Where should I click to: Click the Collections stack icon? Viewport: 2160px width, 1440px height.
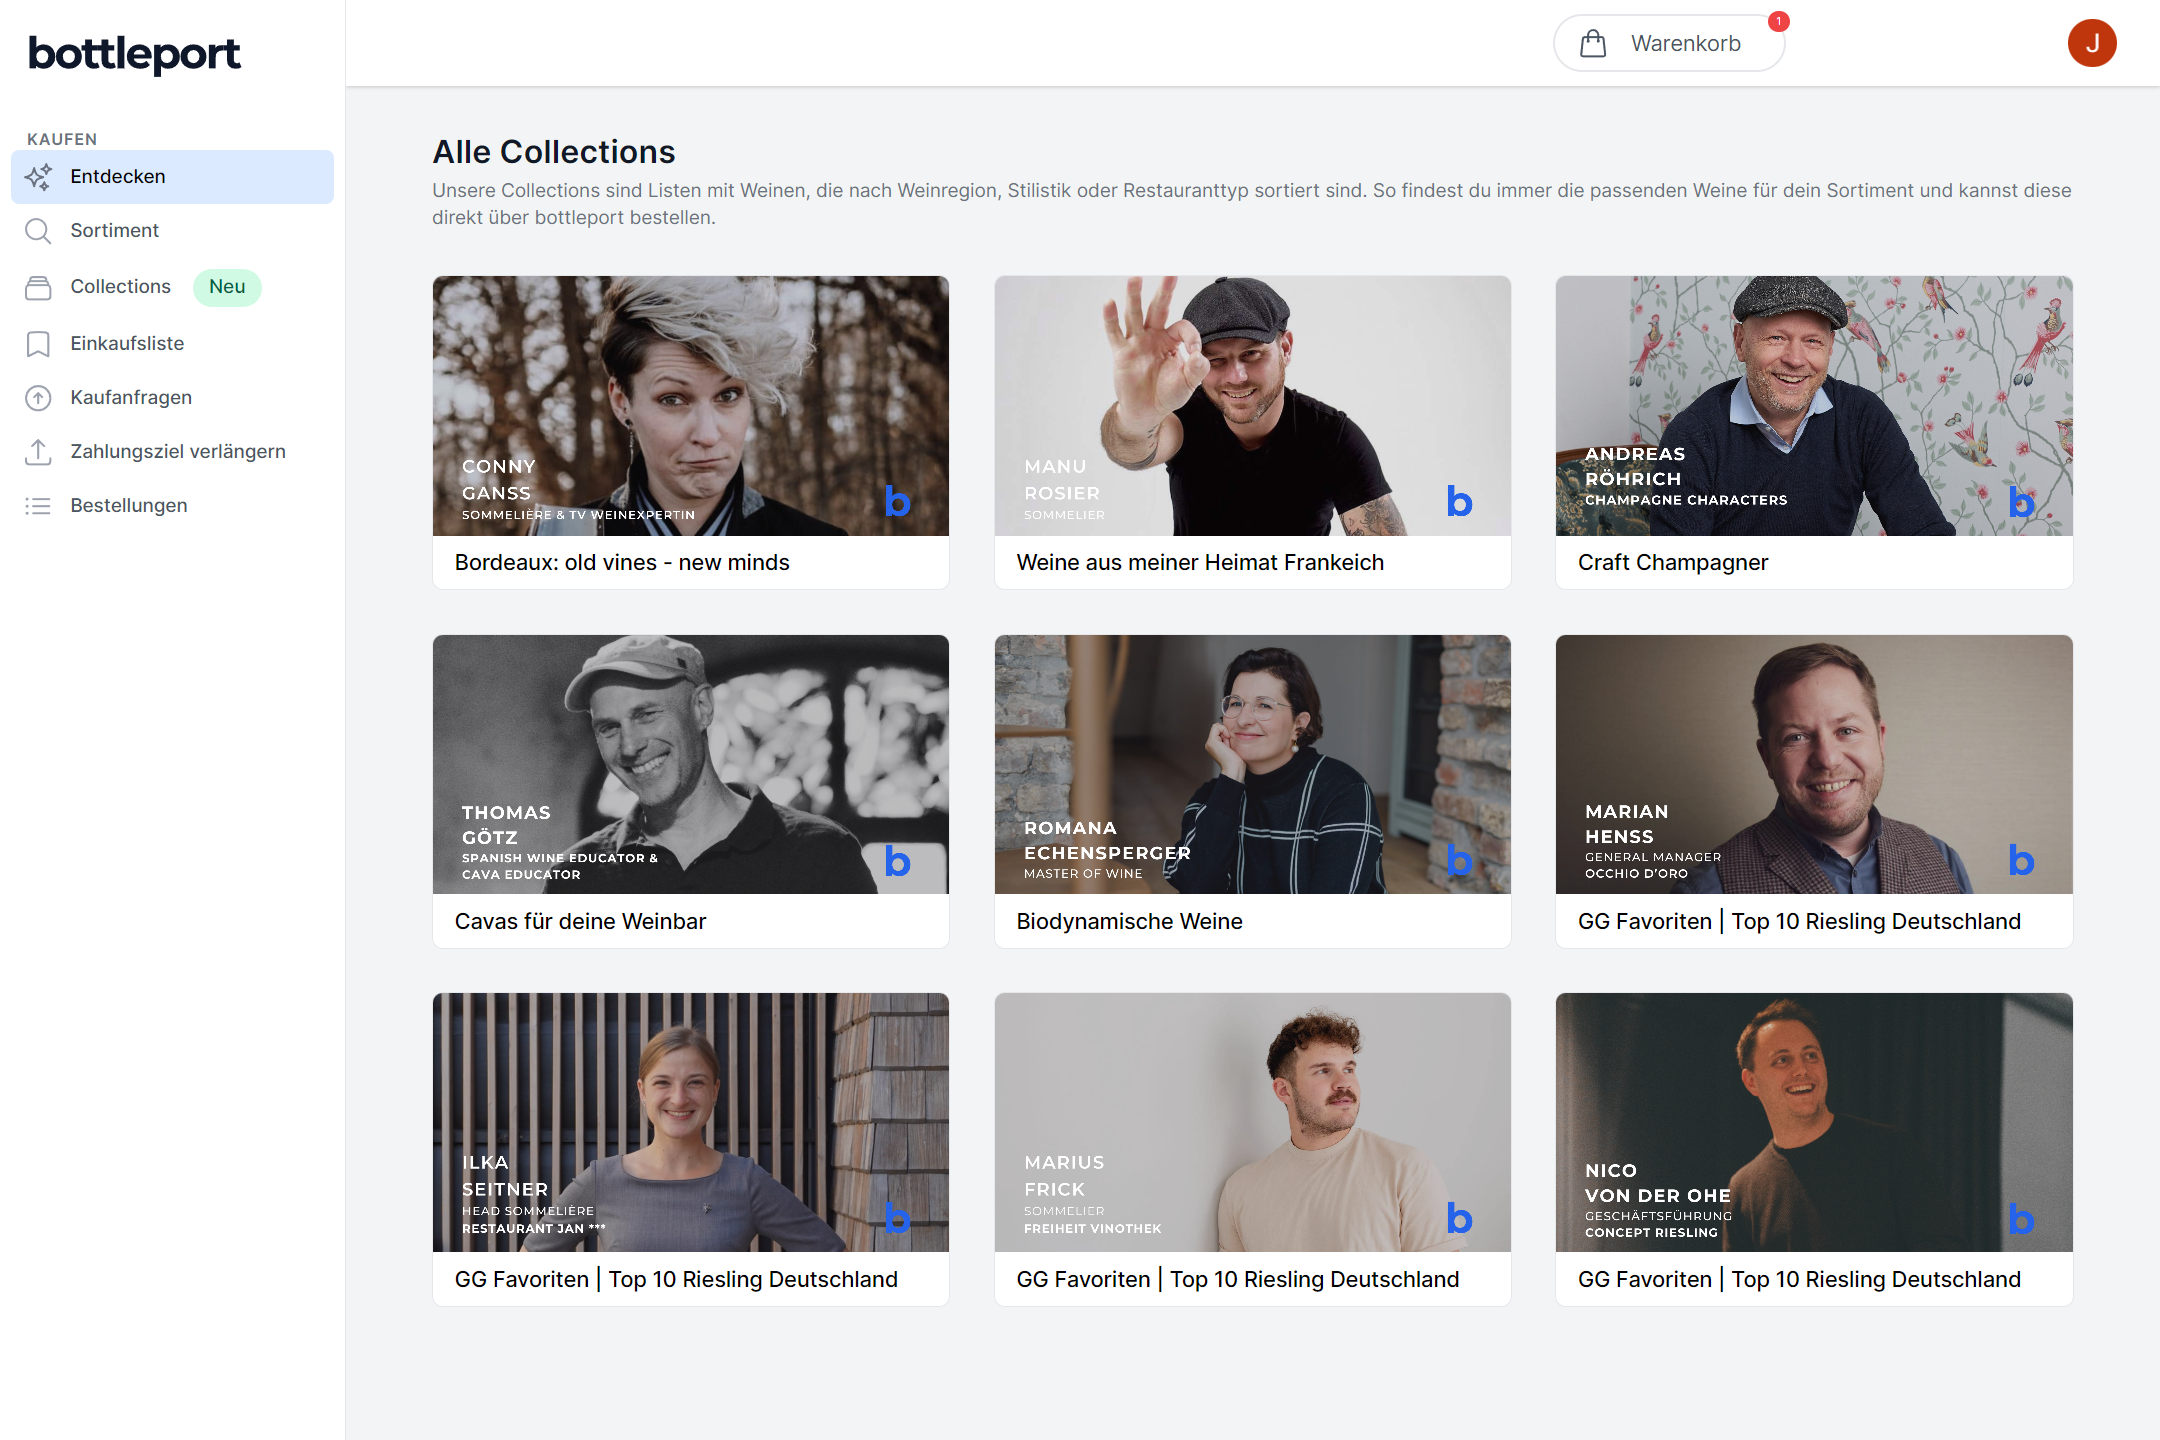(38, 287)
